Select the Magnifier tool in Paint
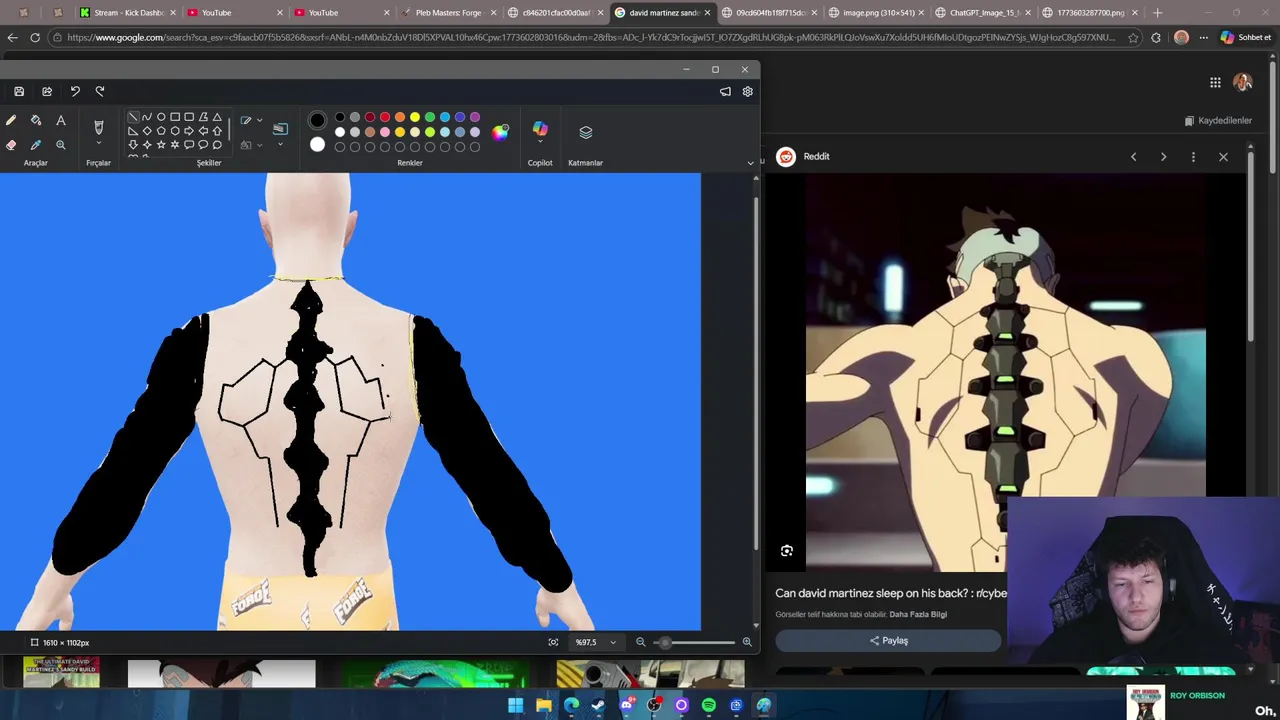1280x720 pixels. click(x=61, y=145)
